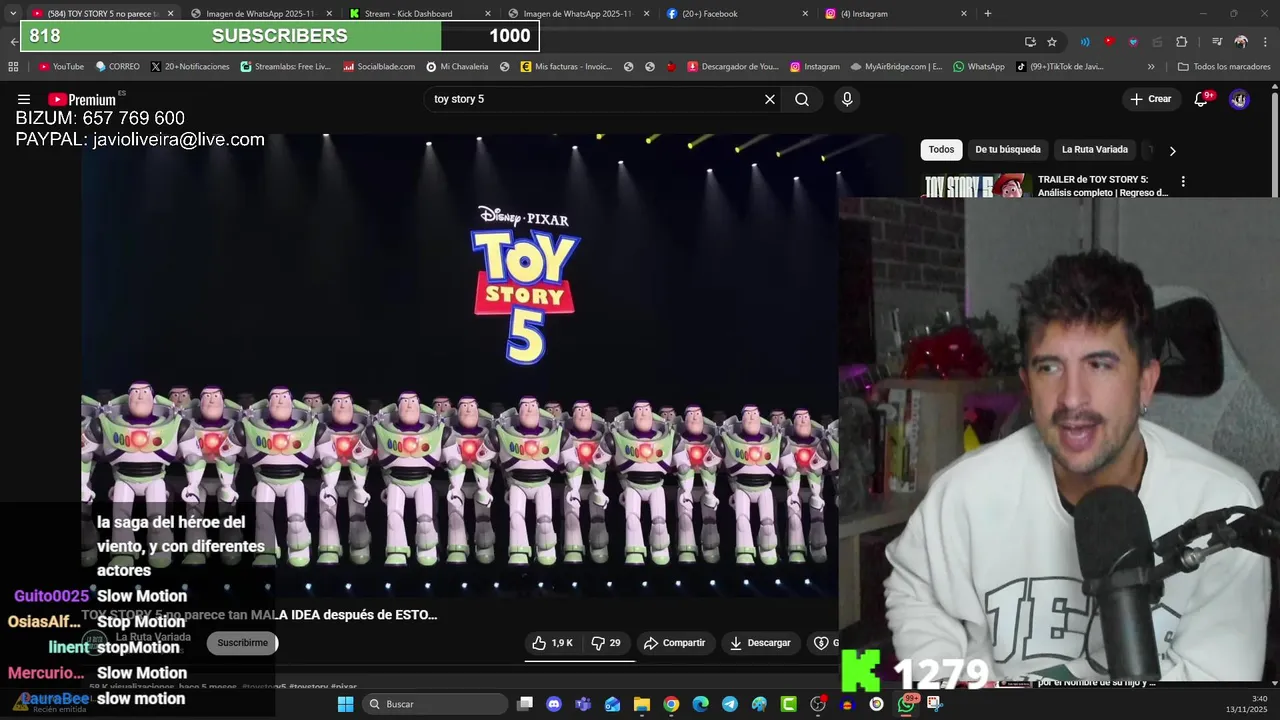Image resolution: width=1280 pixels, height=720 pixels.
Task: Start voice search with the microphone
Action: (847, 99)
